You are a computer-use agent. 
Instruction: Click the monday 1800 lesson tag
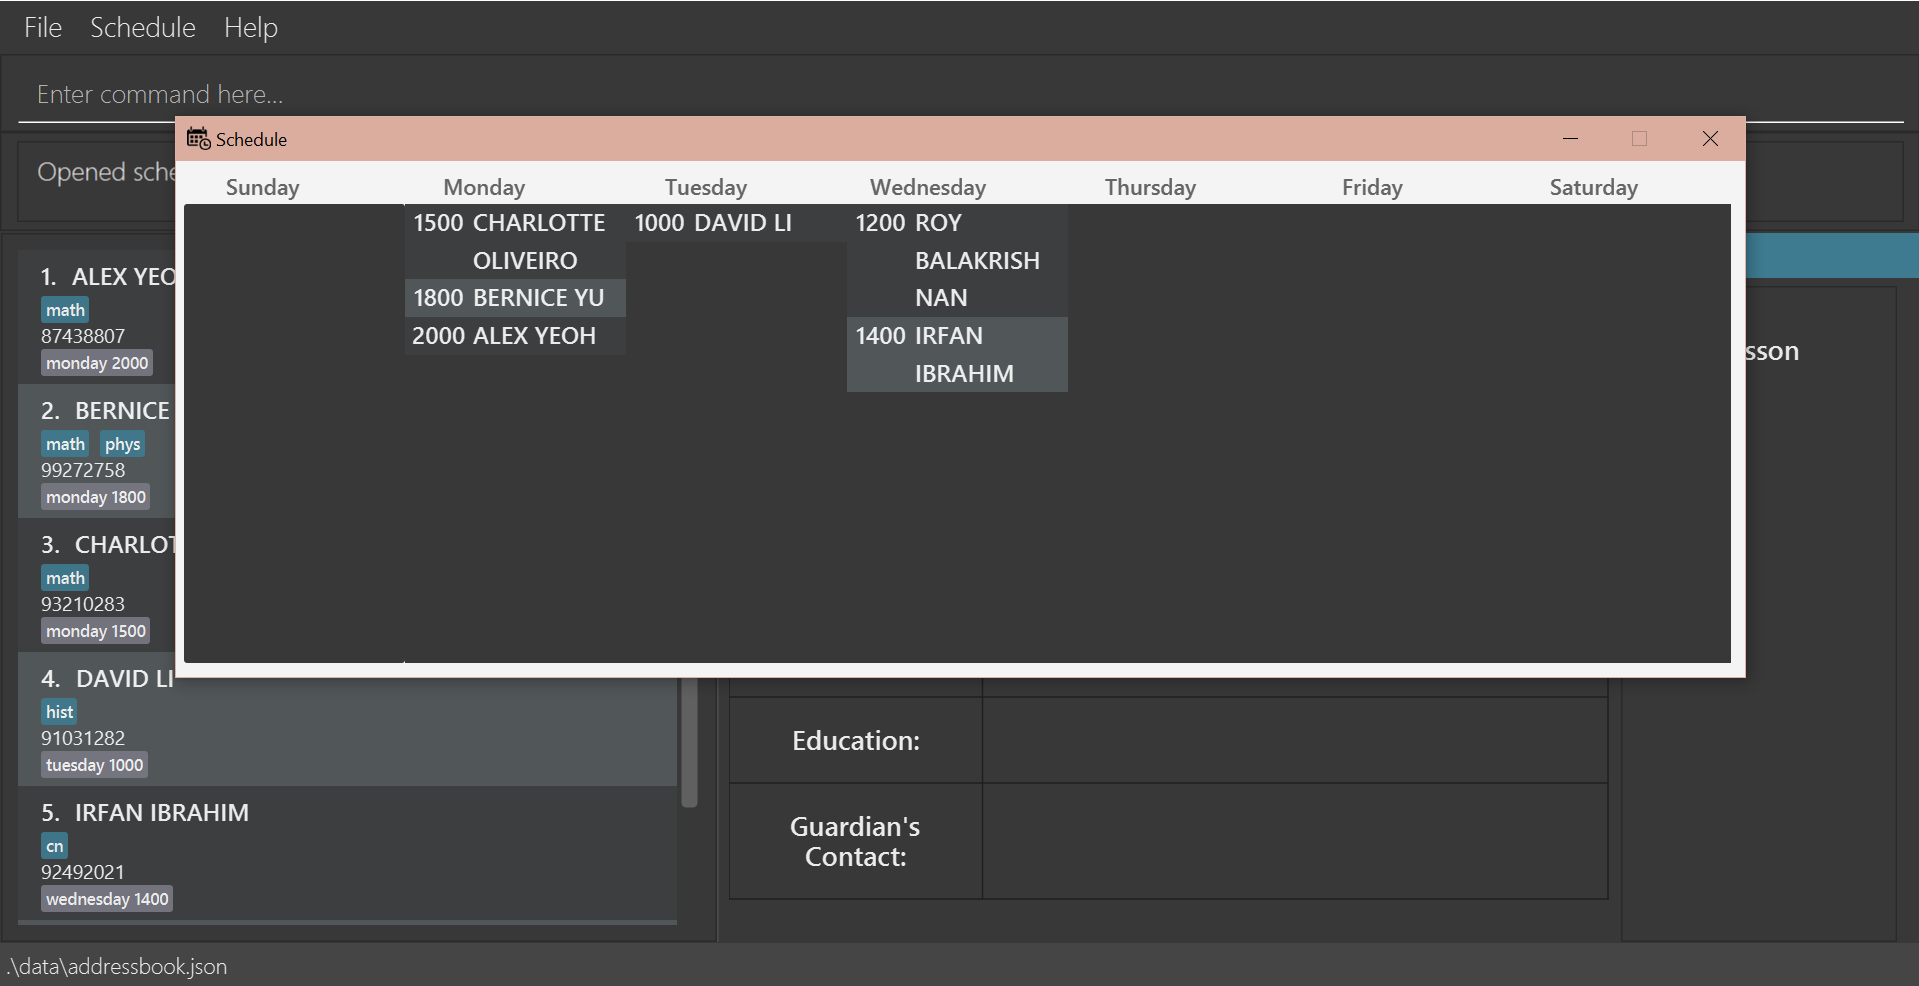95,497
